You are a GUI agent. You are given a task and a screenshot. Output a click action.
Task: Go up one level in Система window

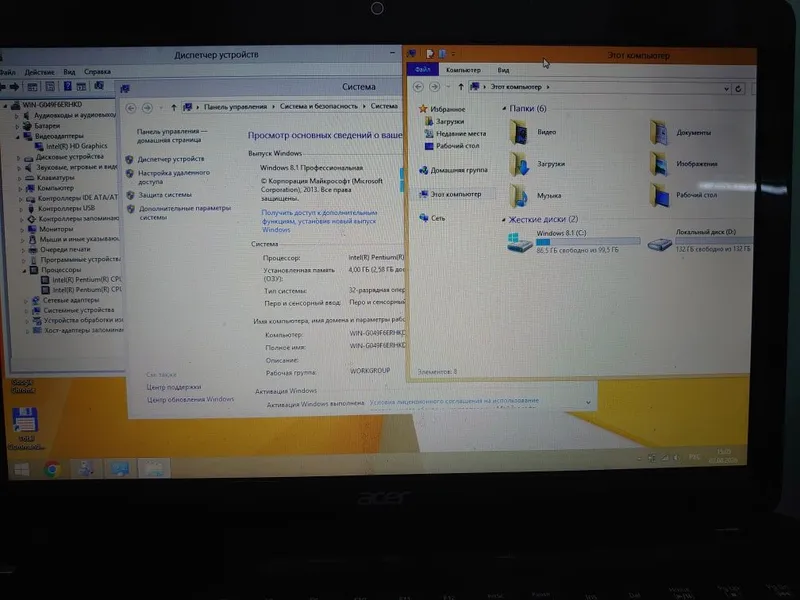173,107
